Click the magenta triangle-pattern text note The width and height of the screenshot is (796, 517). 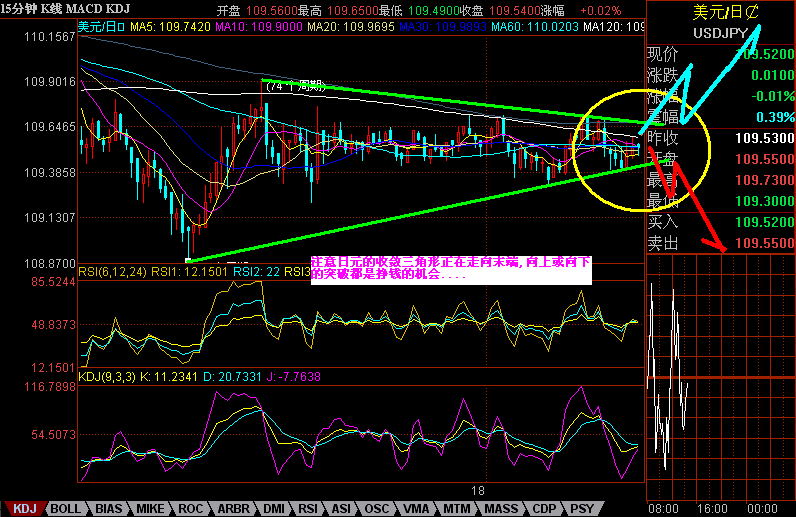(450, 266)
